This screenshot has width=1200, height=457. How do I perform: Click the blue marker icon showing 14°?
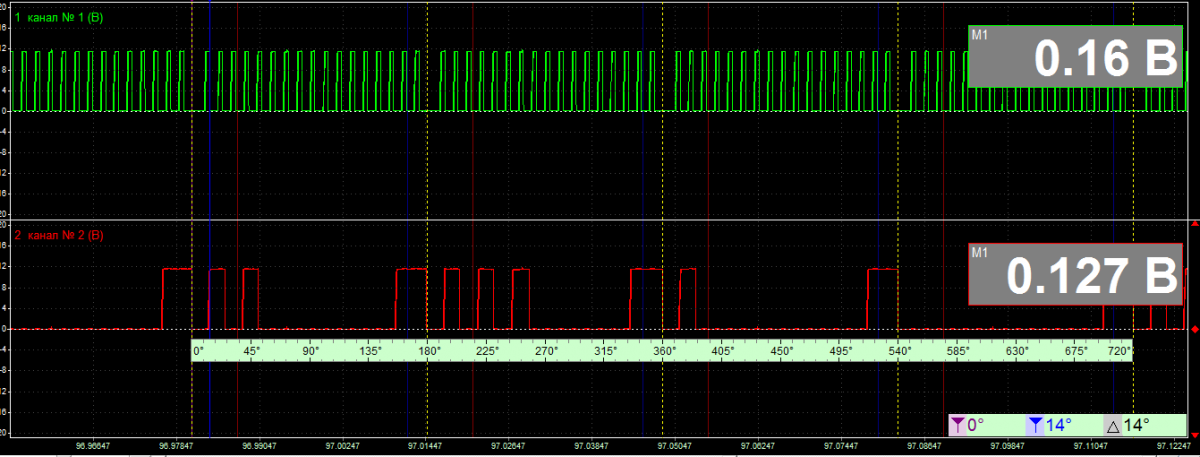pyautogui.click(x=1036, y=425)
